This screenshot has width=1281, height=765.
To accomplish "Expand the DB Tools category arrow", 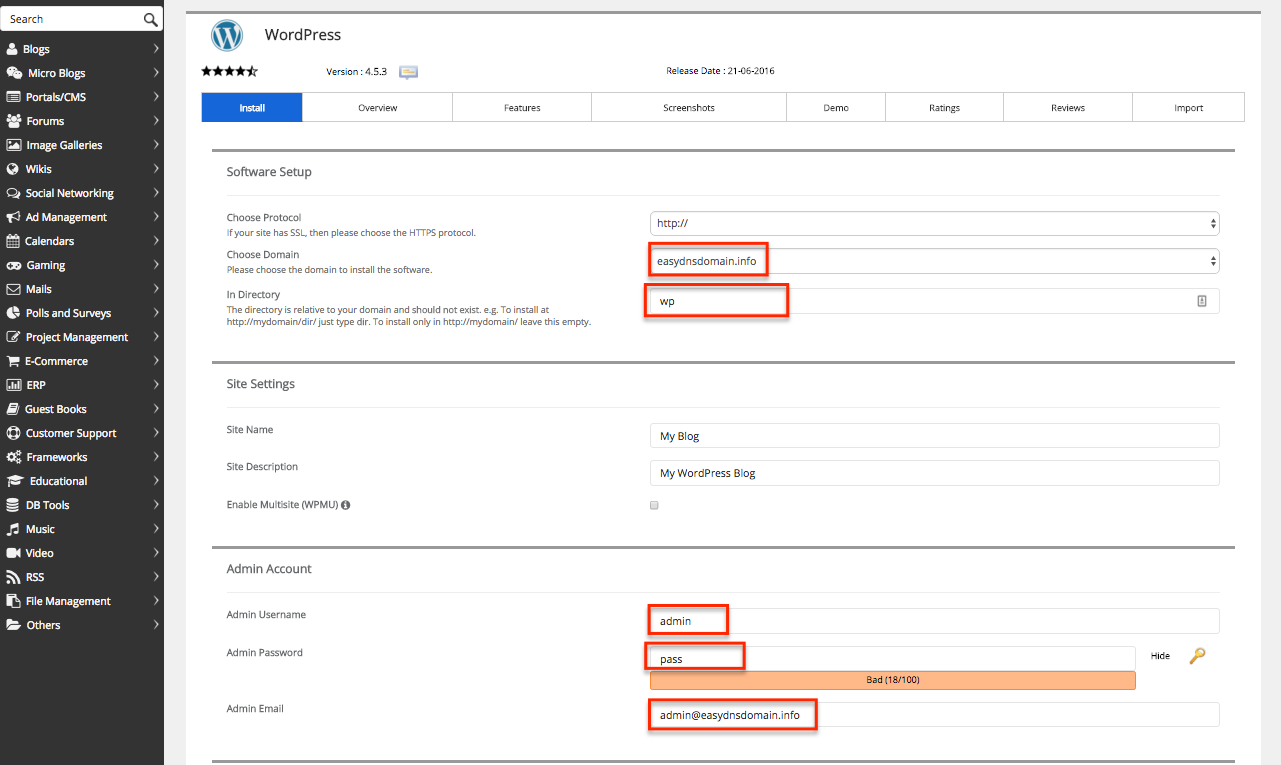I will tap(157, 505).
